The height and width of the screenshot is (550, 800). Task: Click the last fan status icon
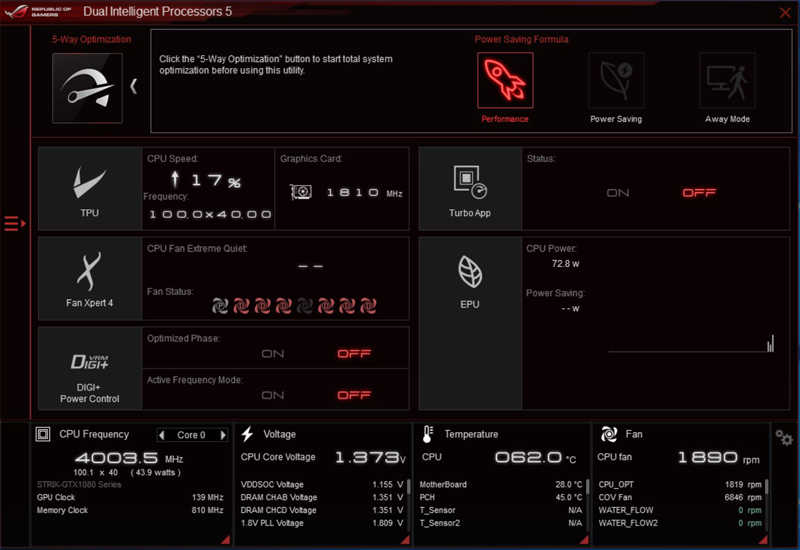coord(368,306)
